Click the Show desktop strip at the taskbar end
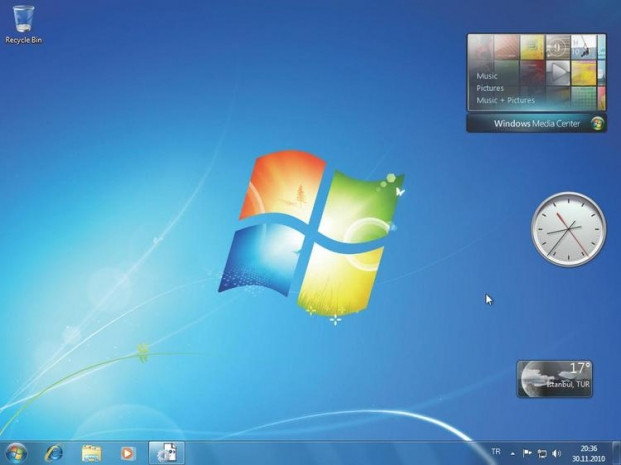The width and height of the screenshot is (621, 465). coord(617,453)
